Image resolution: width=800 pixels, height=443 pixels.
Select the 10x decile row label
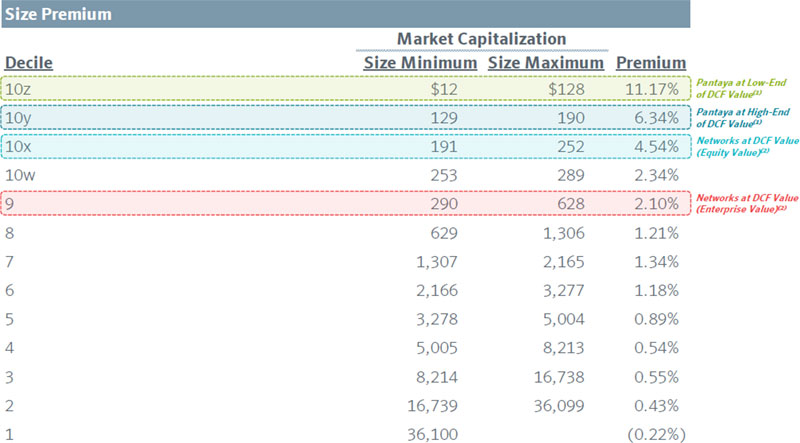pos(18,147)
